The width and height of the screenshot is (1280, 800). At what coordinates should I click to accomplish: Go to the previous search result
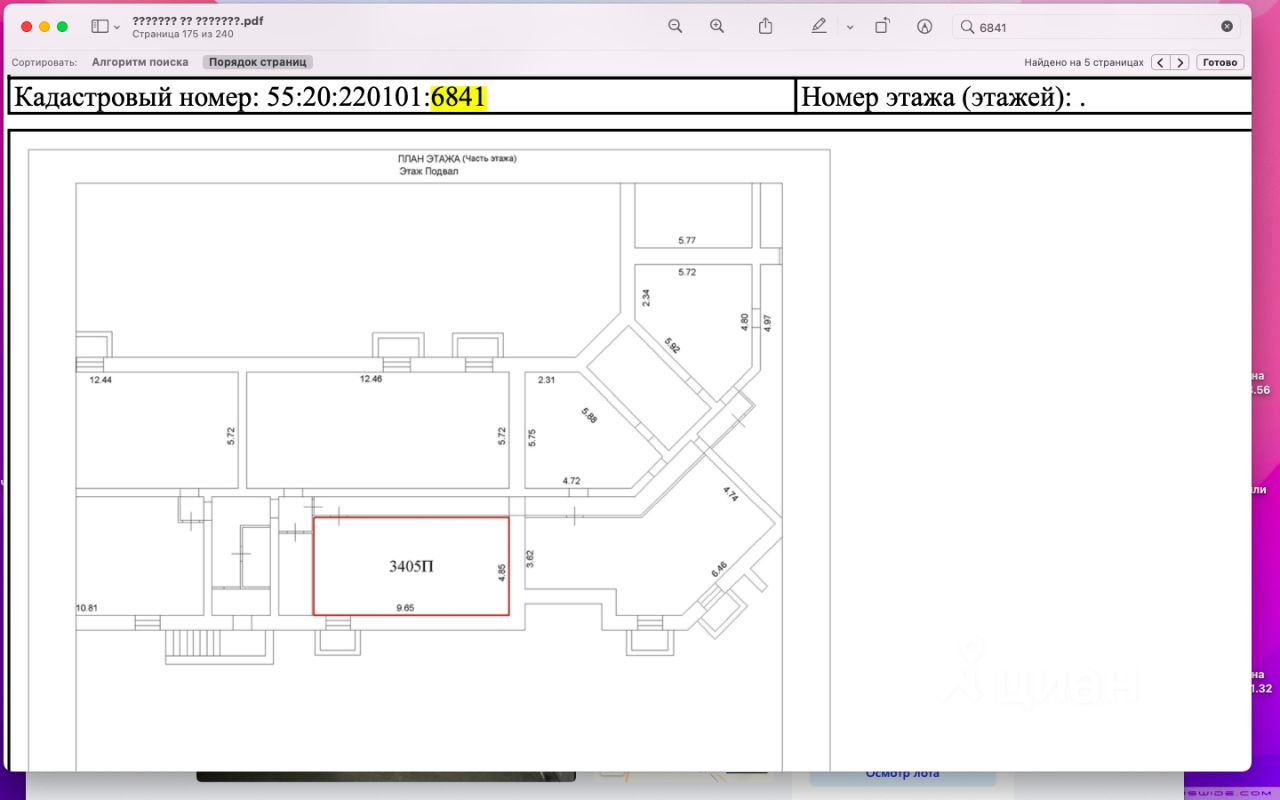coord(1160,62)
